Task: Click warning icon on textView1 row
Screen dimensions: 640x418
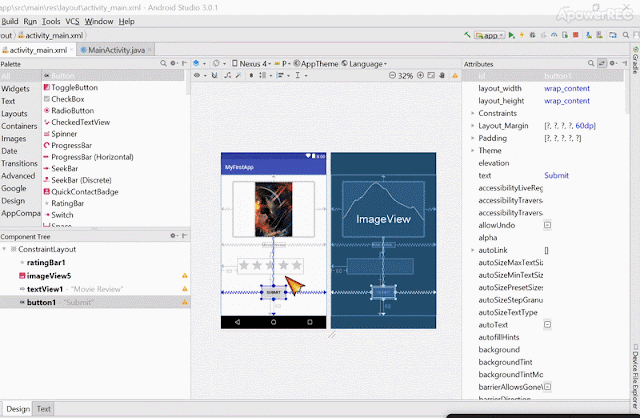Action: coord(184,289)
